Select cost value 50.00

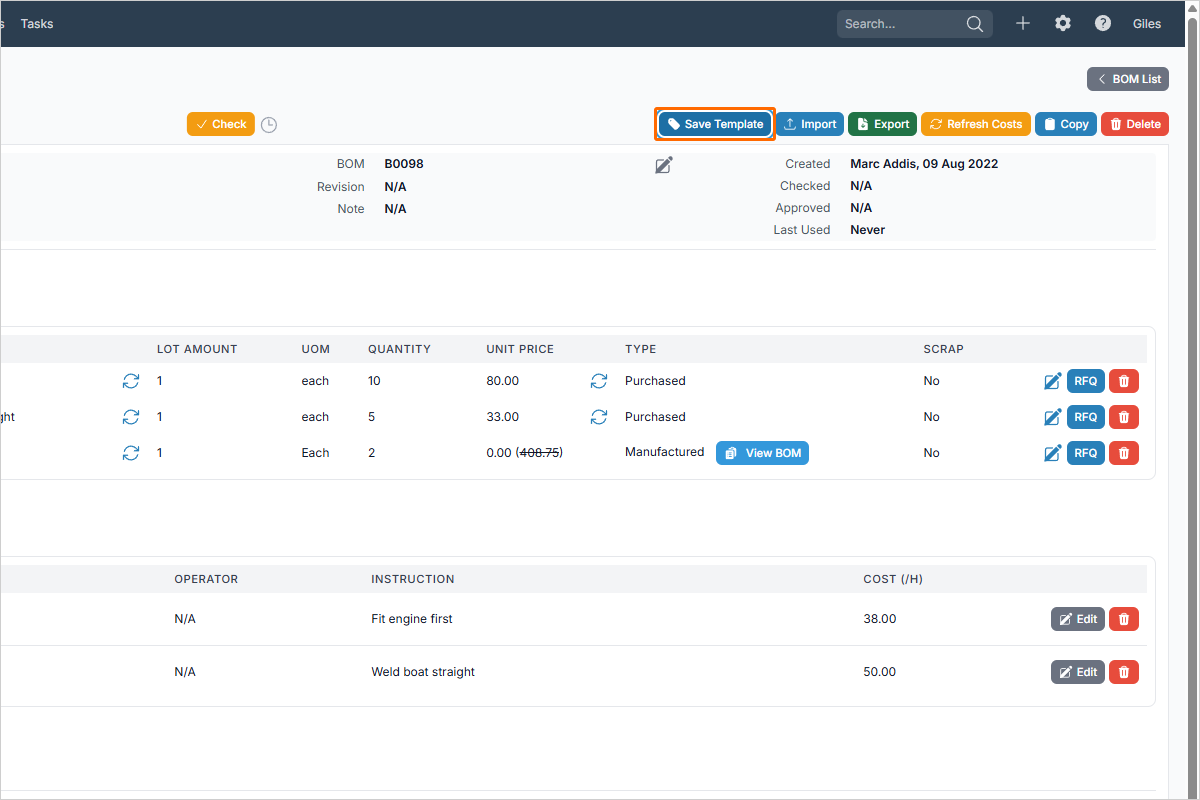coord(880,672)
